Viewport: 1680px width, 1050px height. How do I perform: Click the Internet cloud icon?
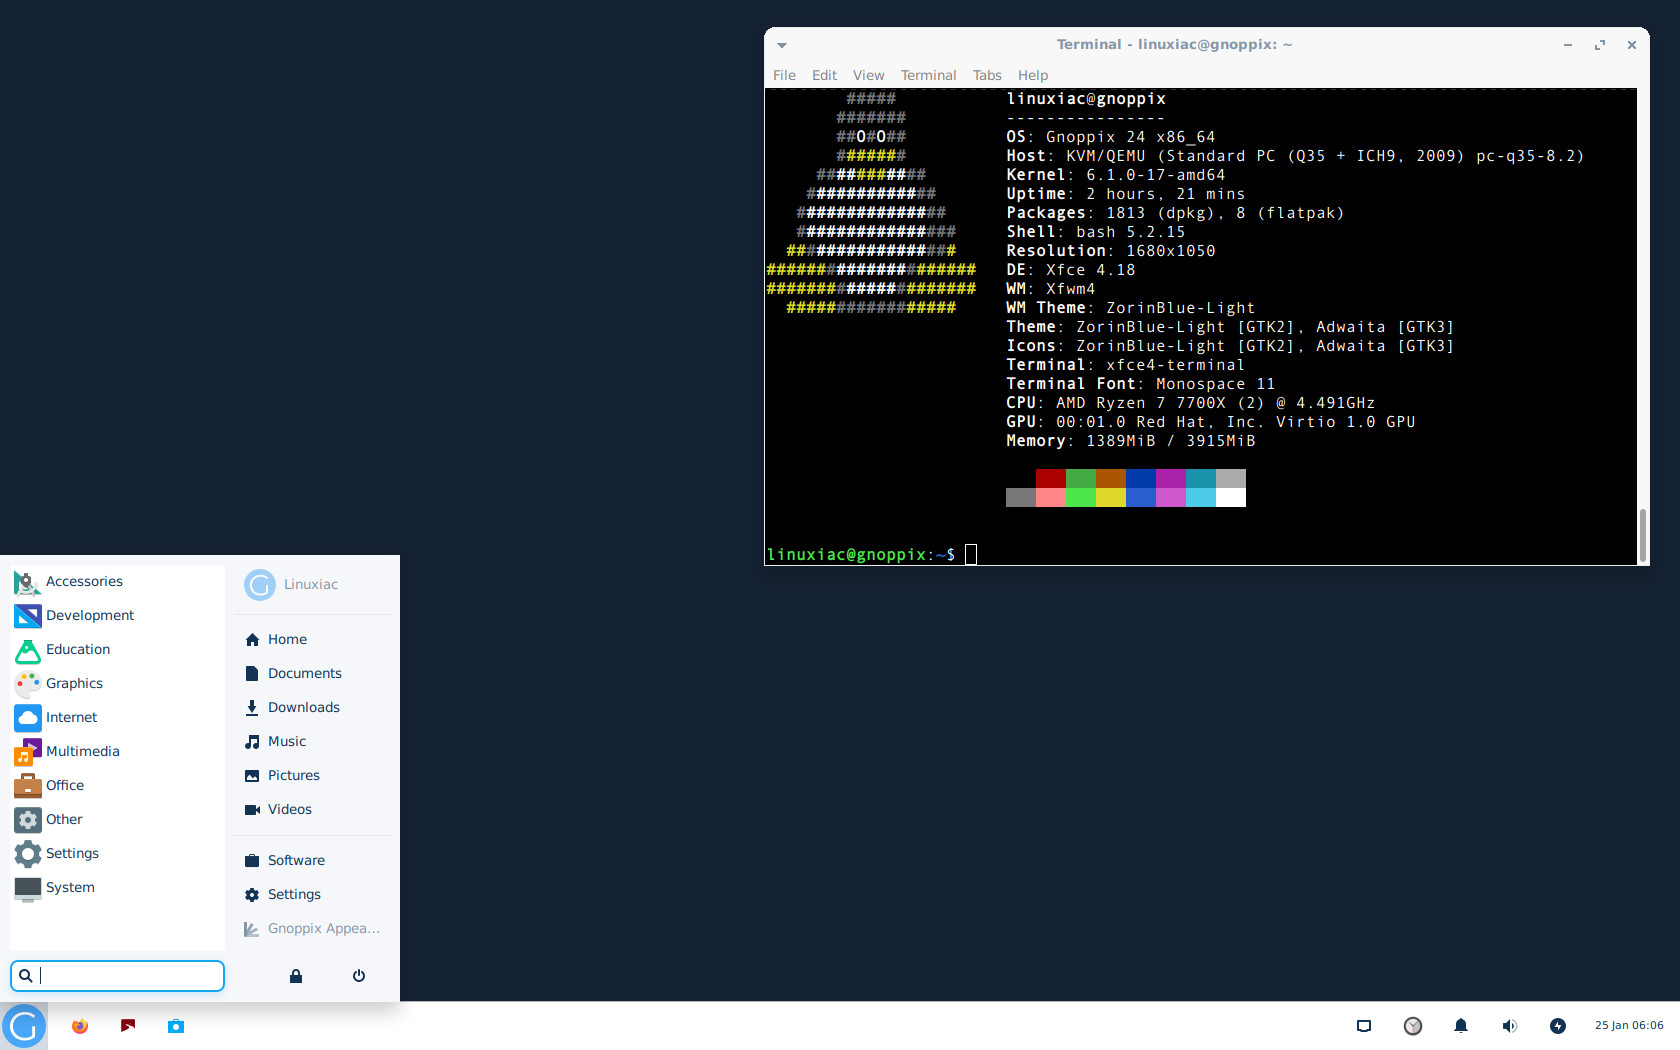[x=27, y=718]
